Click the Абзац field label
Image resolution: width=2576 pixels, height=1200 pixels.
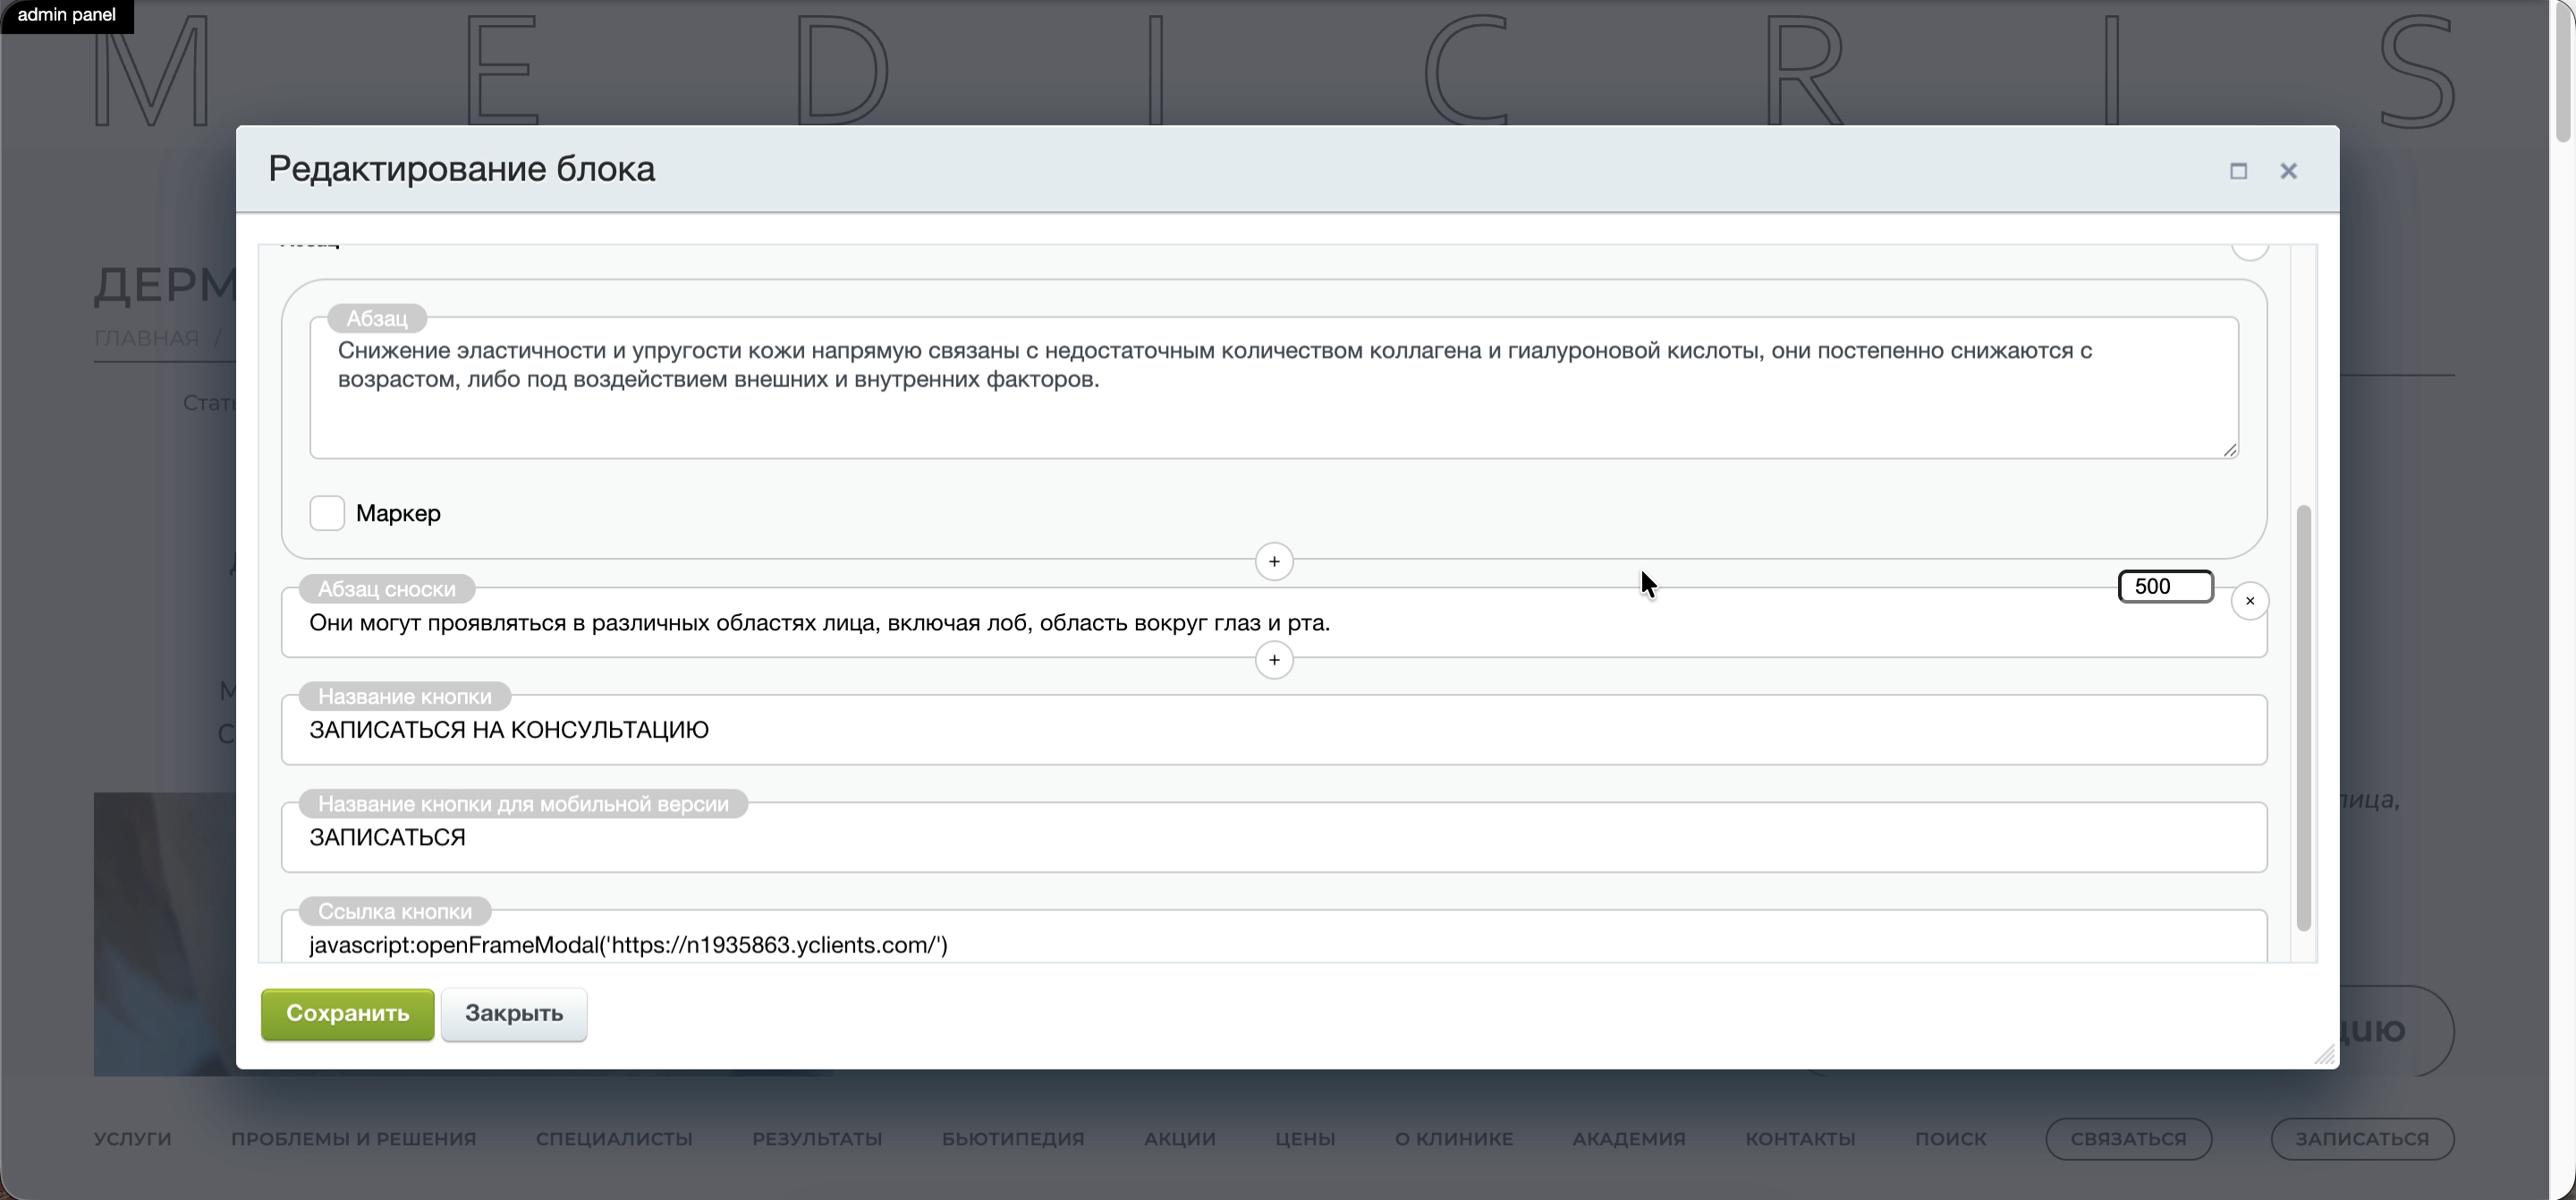pyautogui.click(x=377, y=318)
